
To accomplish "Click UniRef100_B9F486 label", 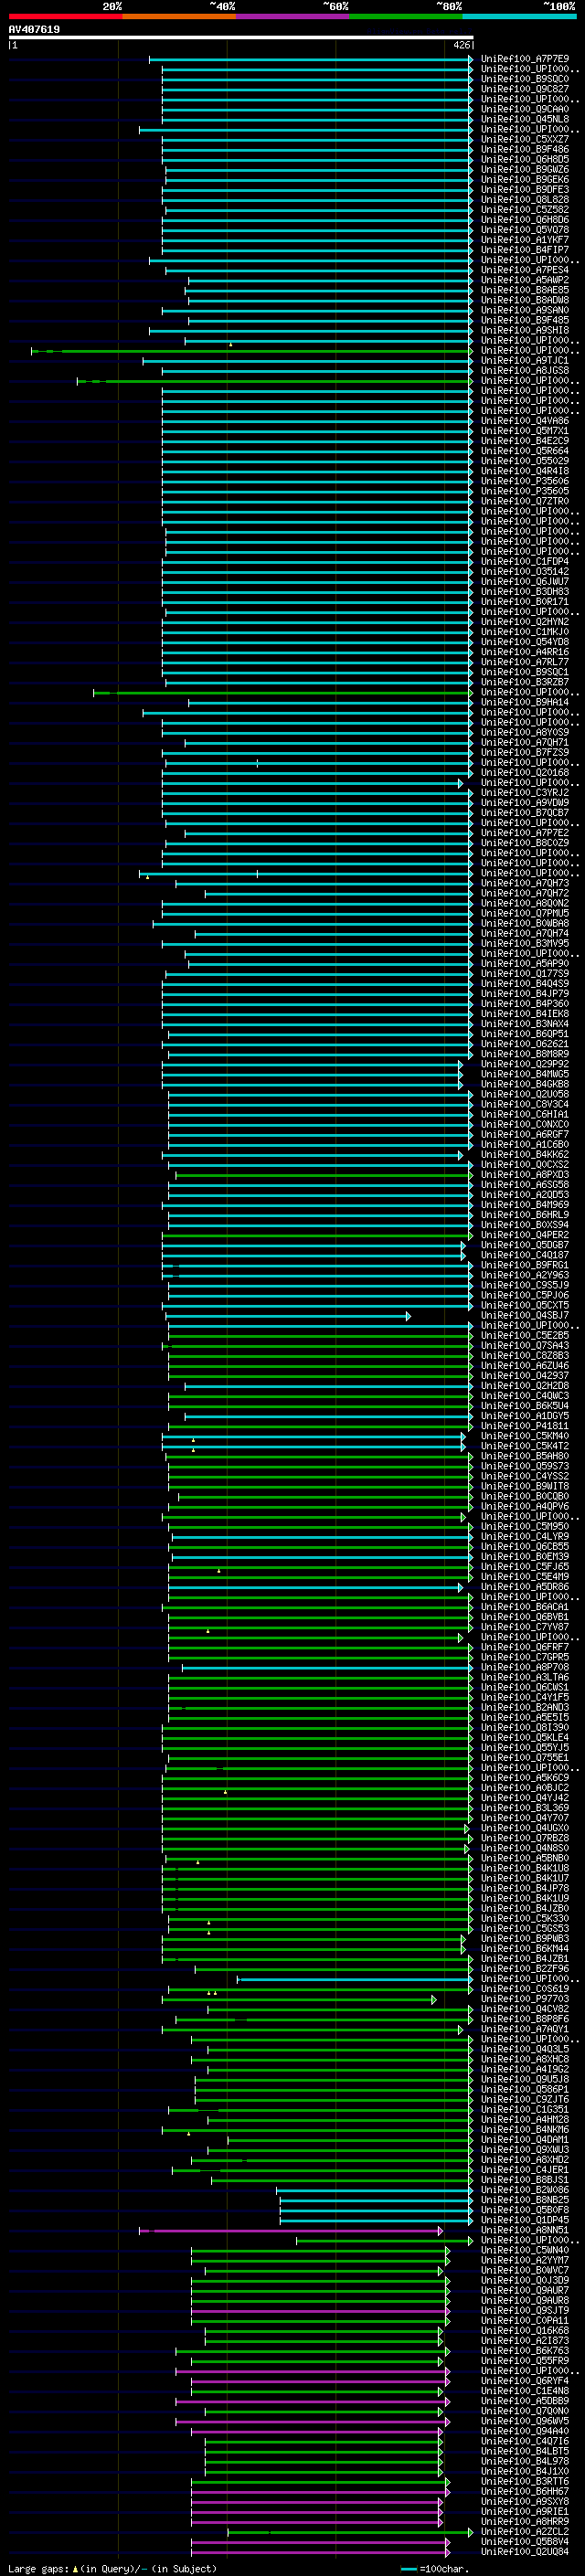I will pos(525,149).
